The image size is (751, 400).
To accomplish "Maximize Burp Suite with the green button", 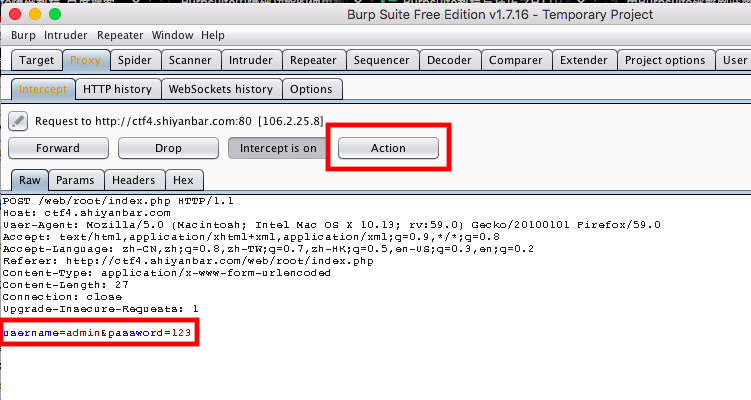I will pyautogui.click(x=55, y=14).
